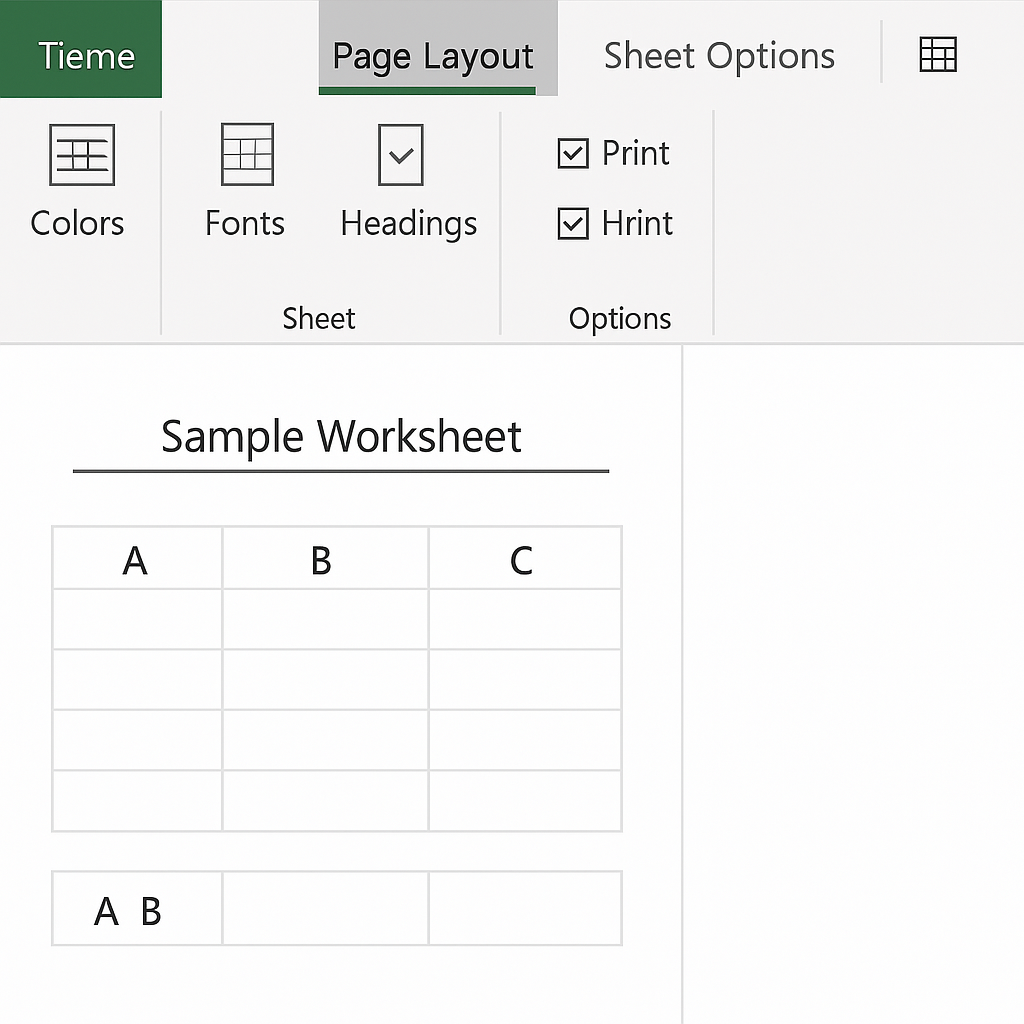The image size is (1024, 1024).
Task: Click the cell containing A B
Action: (136, 908)
